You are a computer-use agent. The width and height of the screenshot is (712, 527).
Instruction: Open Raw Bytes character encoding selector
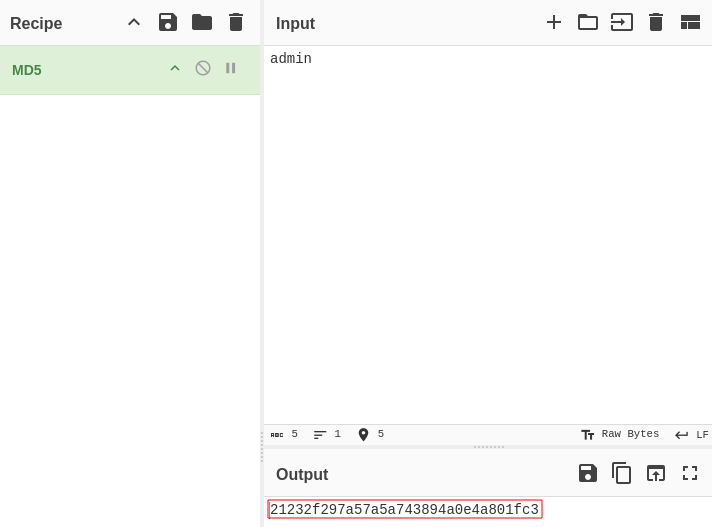pyautogui.click(x=620, y=434)
